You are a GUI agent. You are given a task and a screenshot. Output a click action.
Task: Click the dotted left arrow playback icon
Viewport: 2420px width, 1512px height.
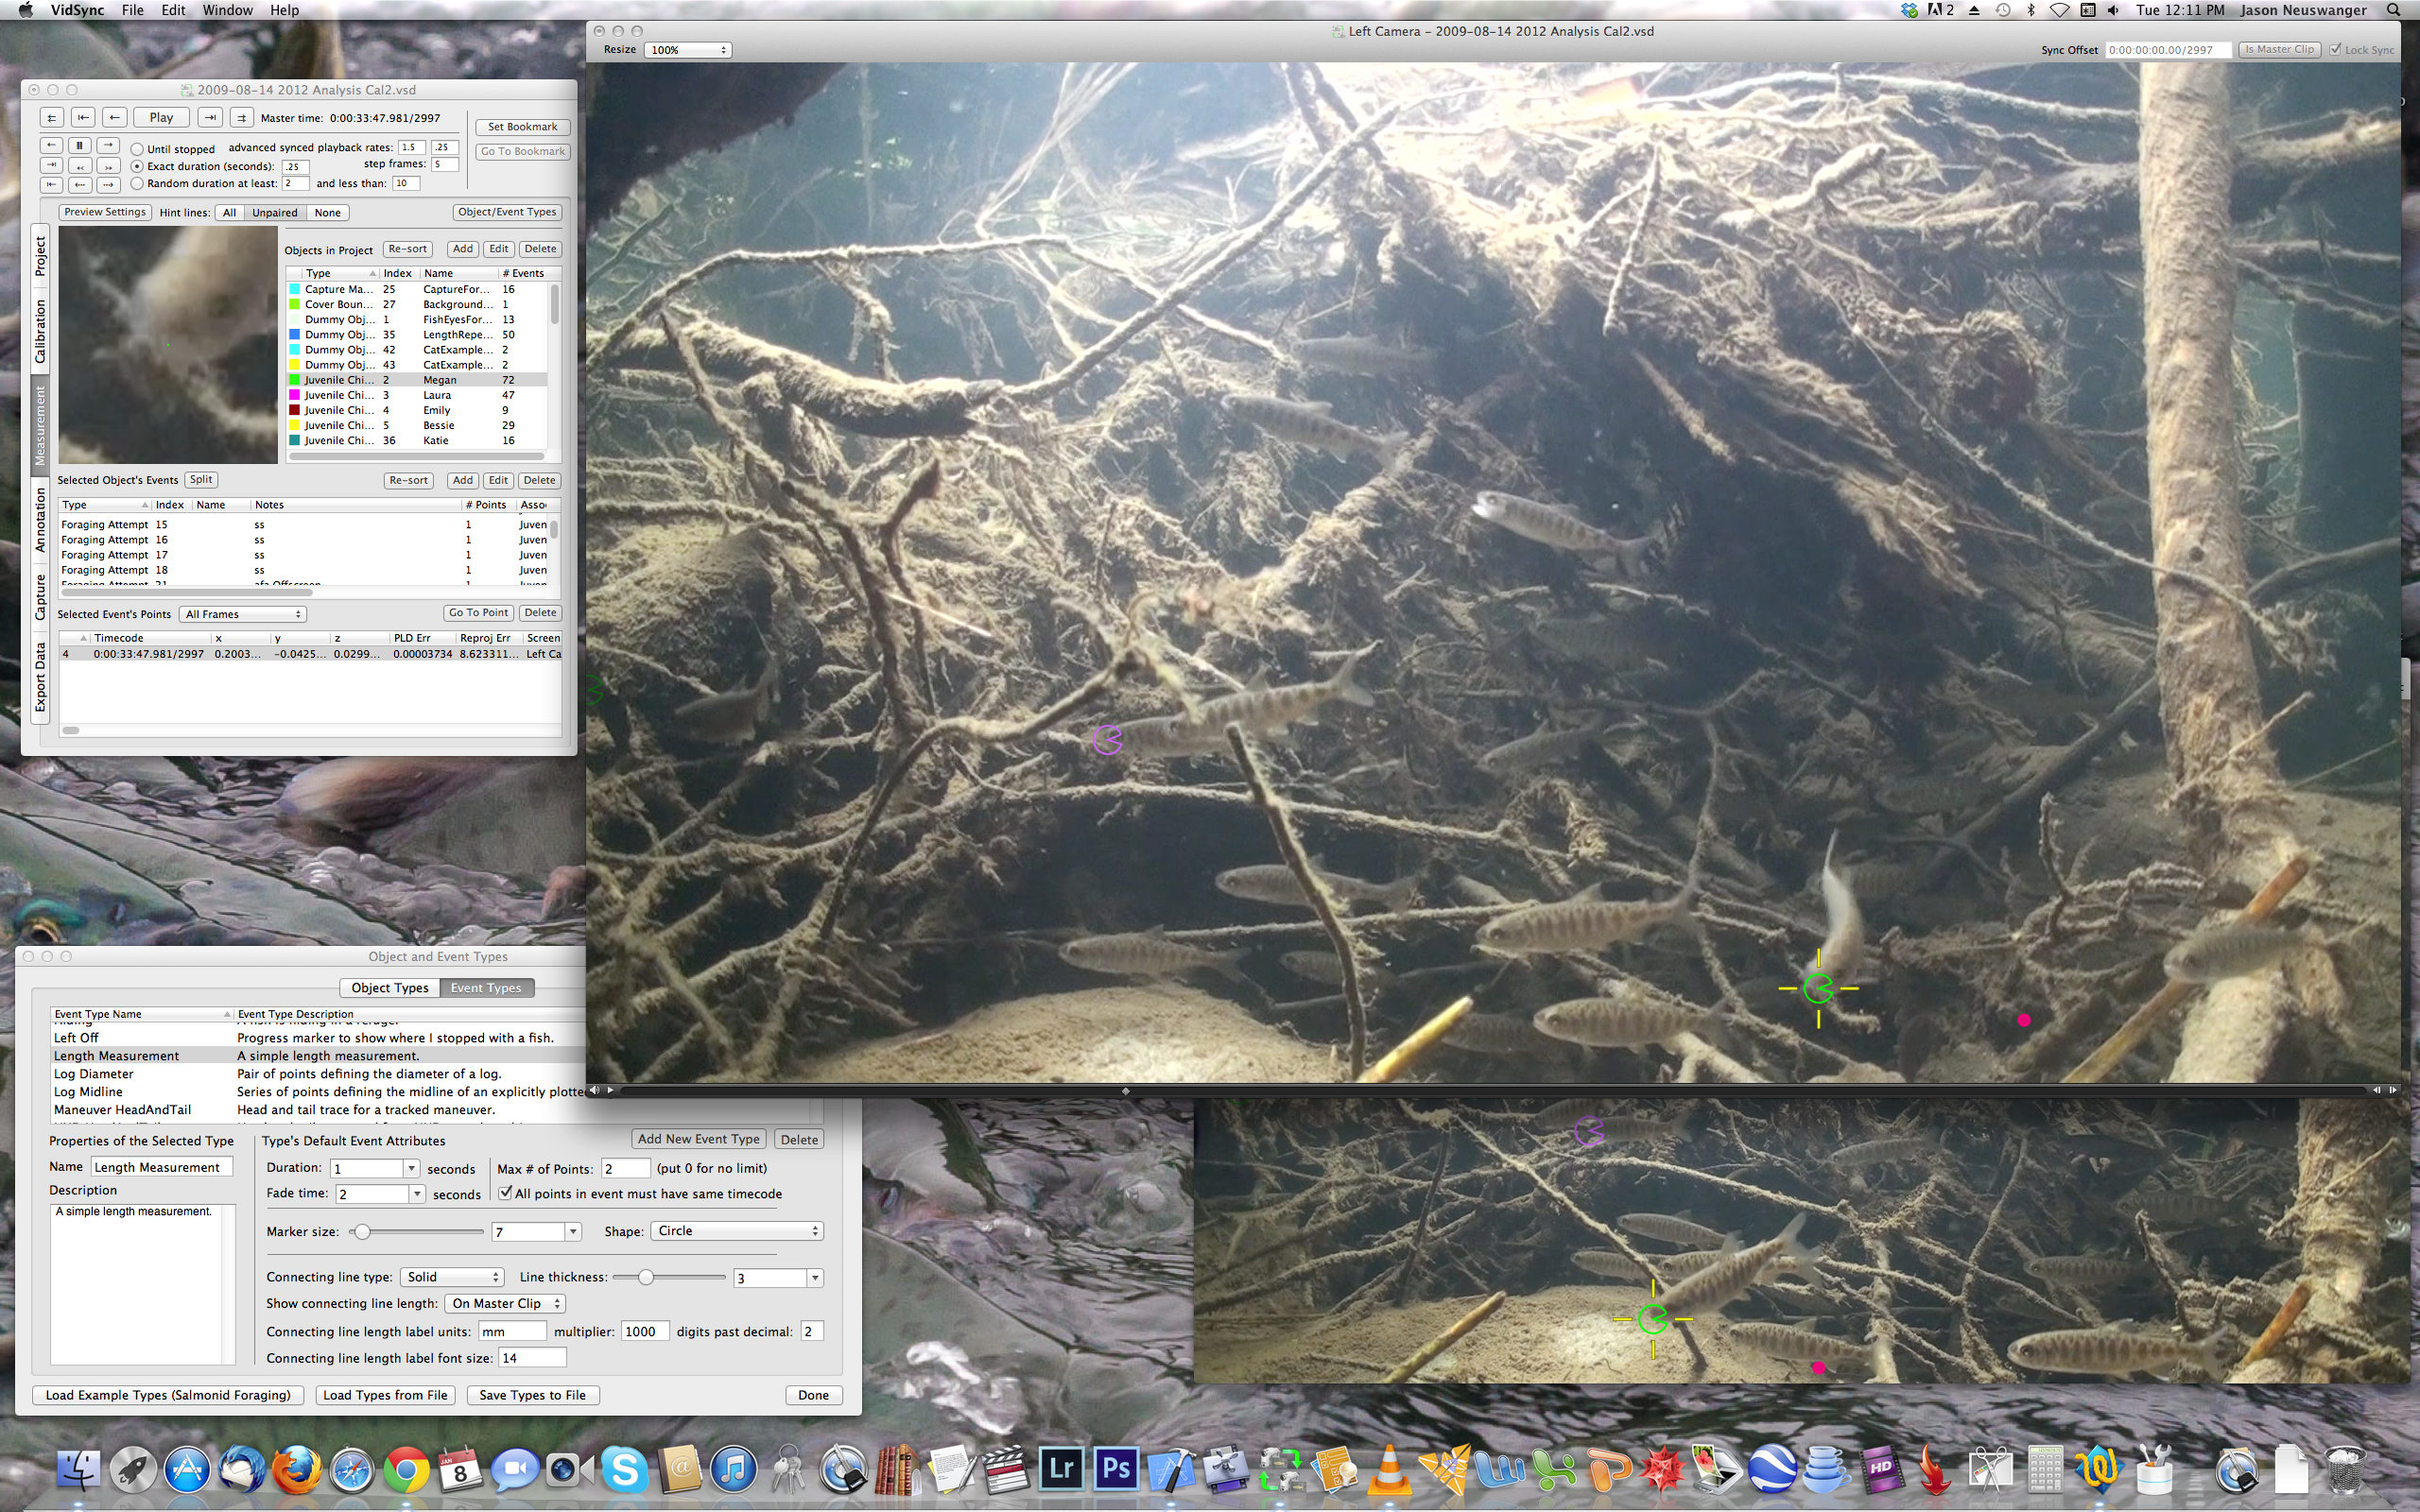pos(81,185)
